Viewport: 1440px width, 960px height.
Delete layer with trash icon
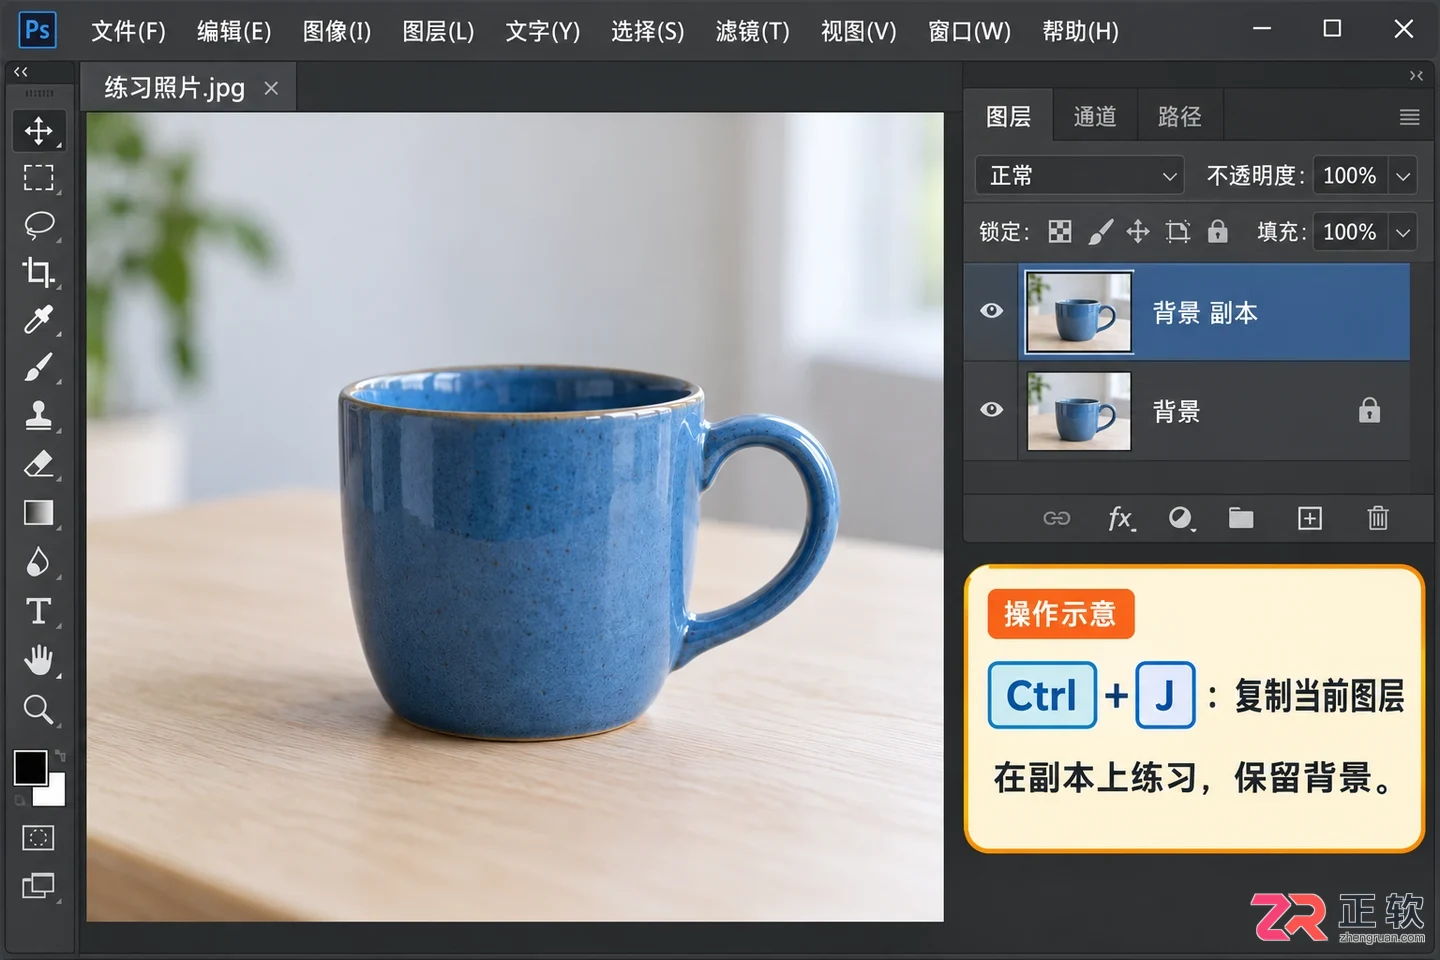pyautogui.click(x=1378, y=518)
